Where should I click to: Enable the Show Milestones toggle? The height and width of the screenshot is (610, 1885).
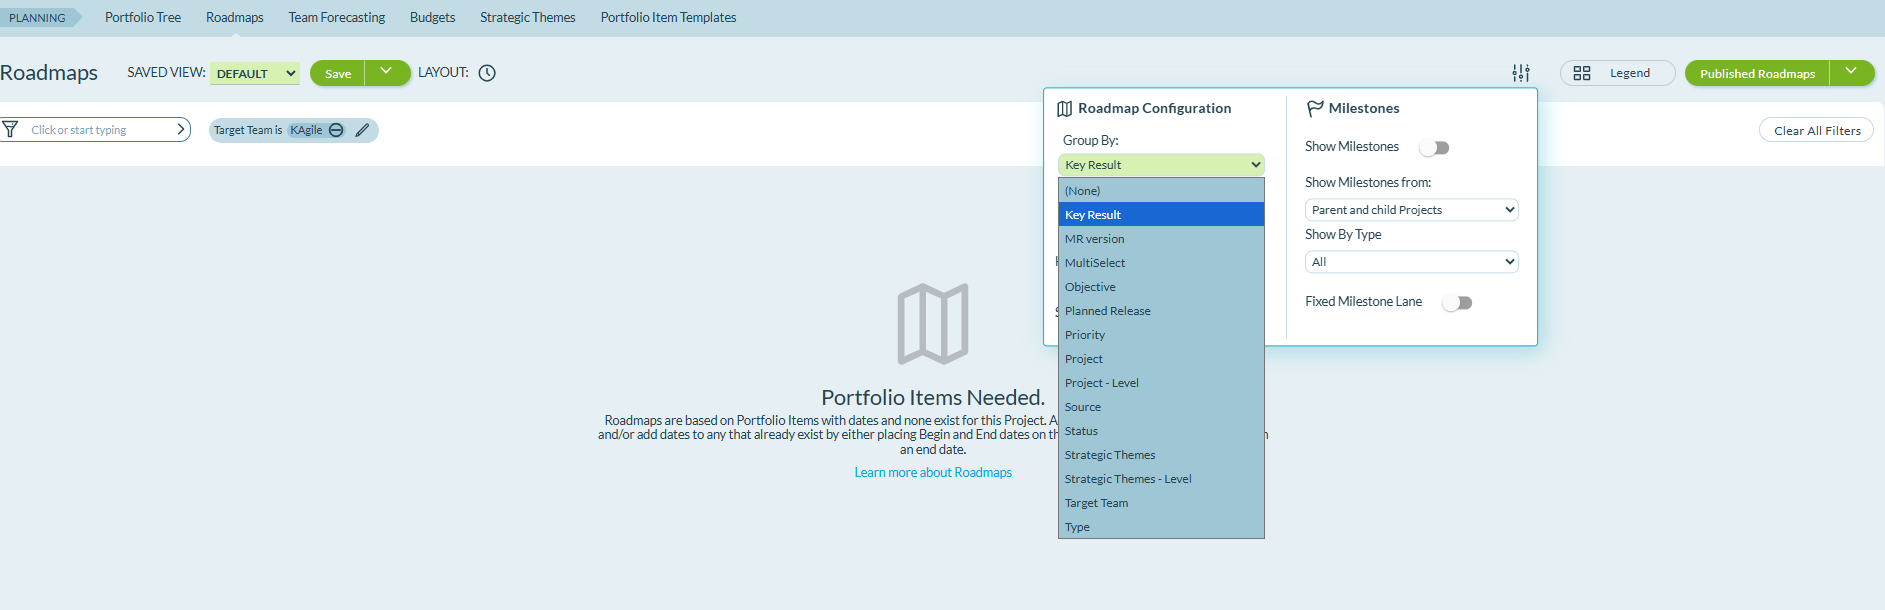click(1434, 148)
